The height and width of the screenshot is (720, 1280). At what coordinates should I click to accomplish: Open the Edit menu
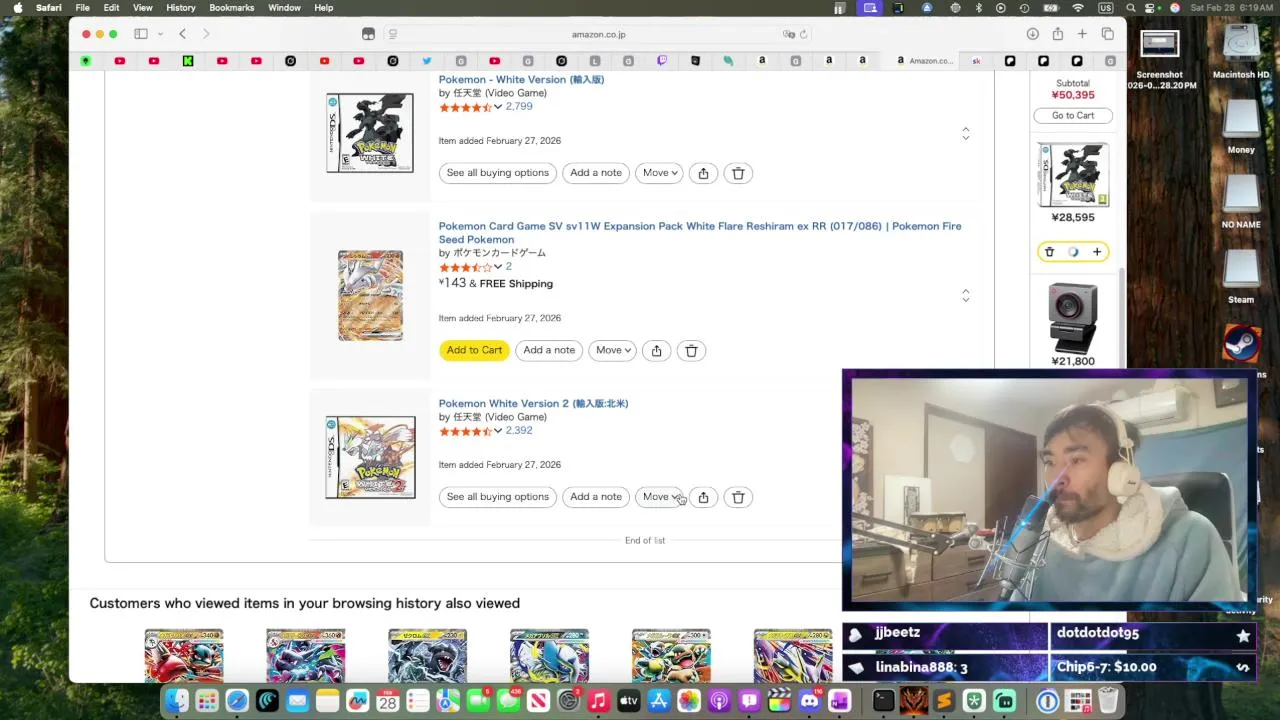click(x=112, y=8)
